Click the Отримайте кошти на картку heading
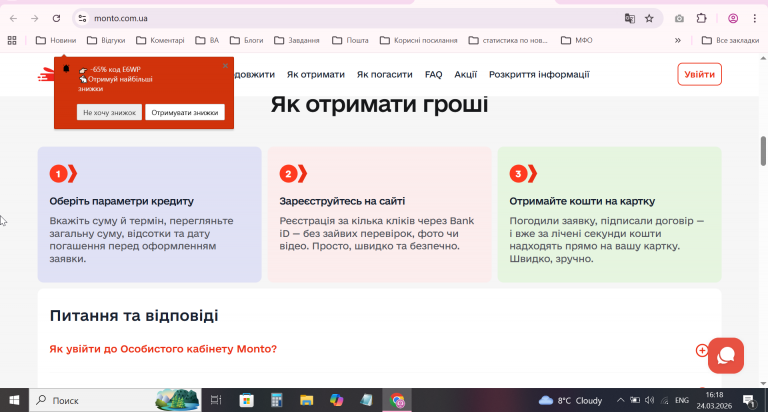The height and width of the screenshot is (412, 768). [x=582, y=201]
